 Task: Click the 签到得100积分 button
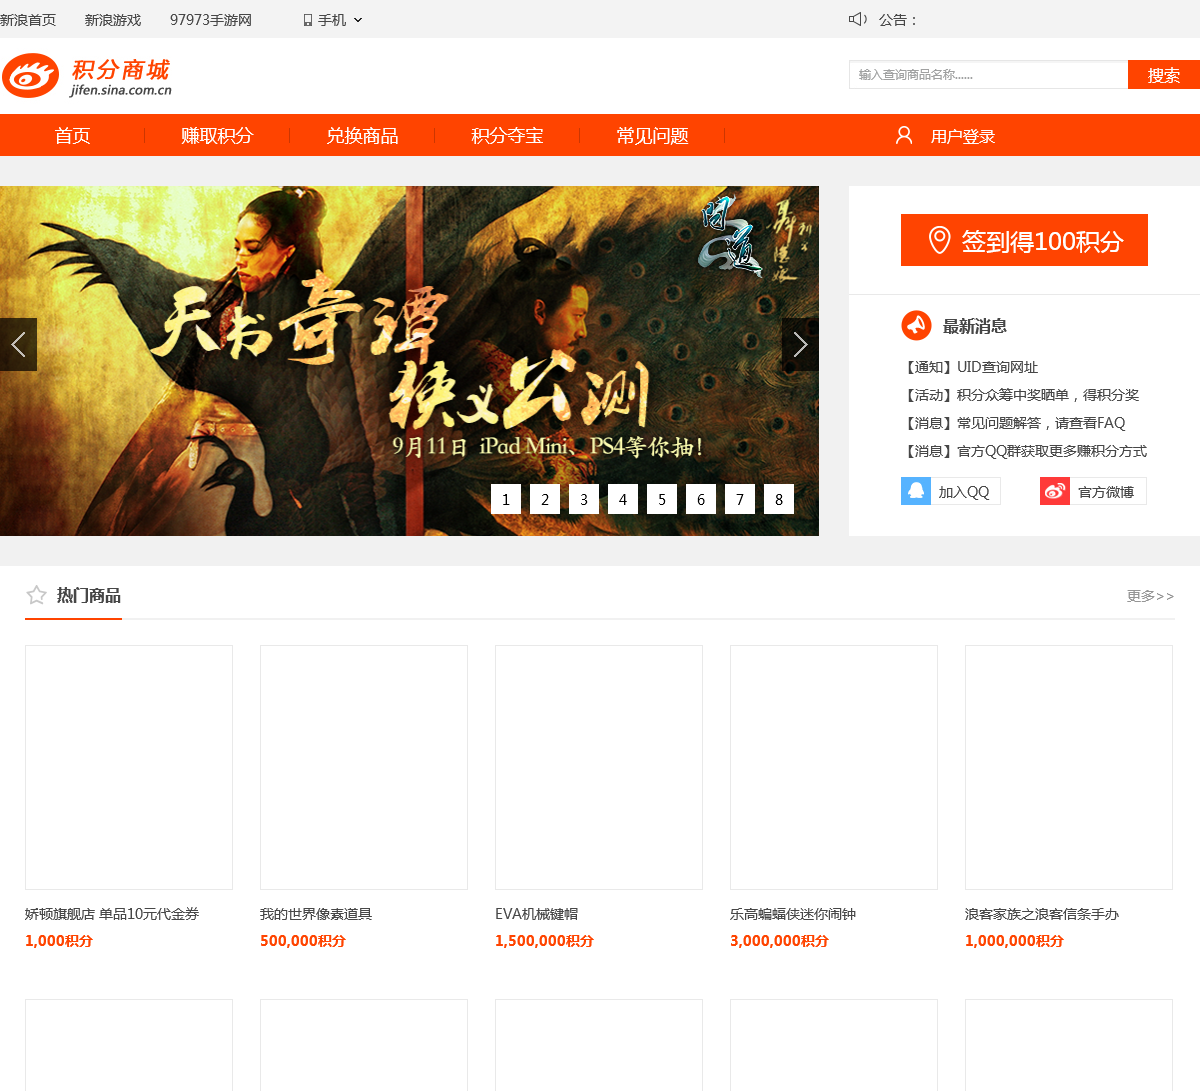pos(1024,240)
